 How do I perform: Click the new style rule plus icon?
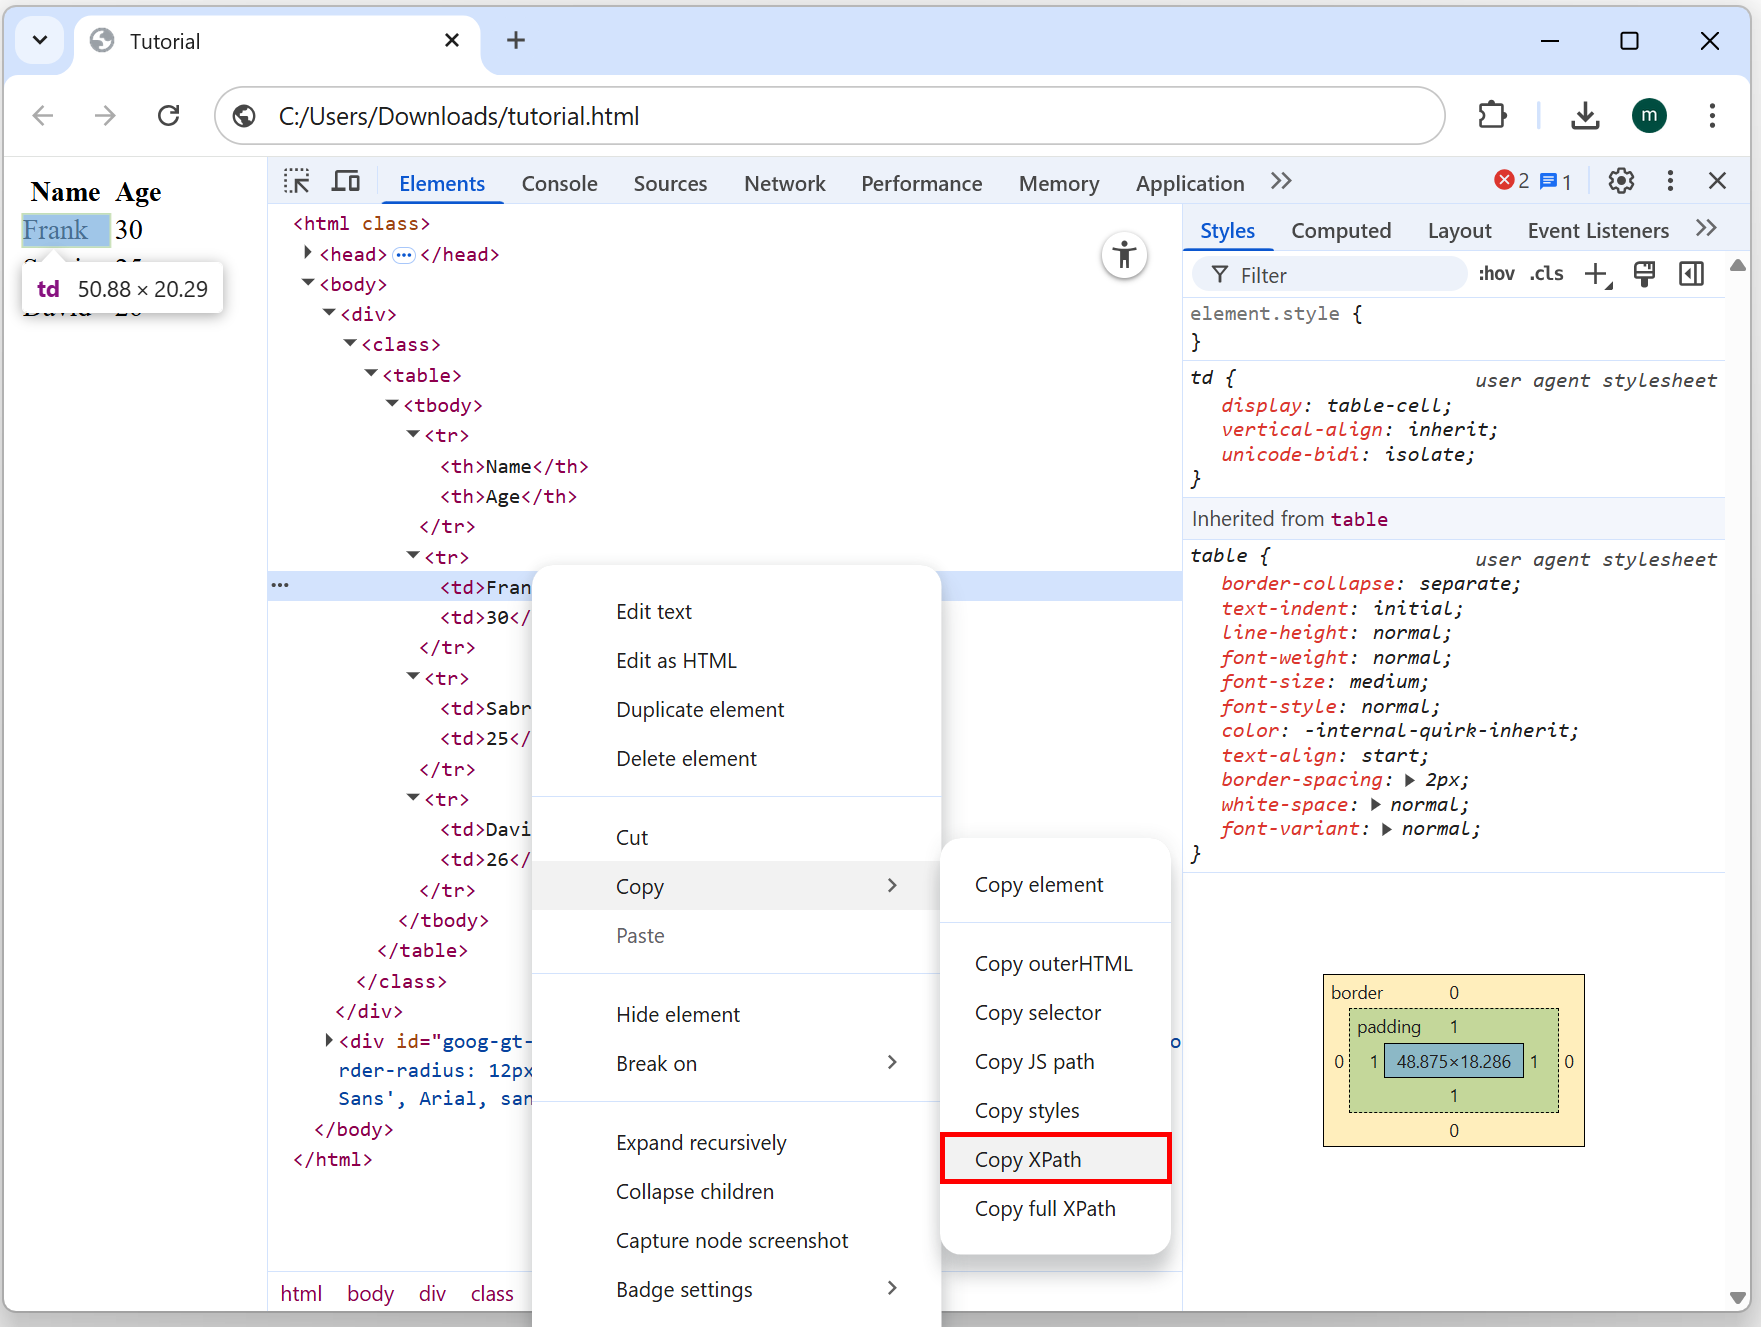point(1597,274)
